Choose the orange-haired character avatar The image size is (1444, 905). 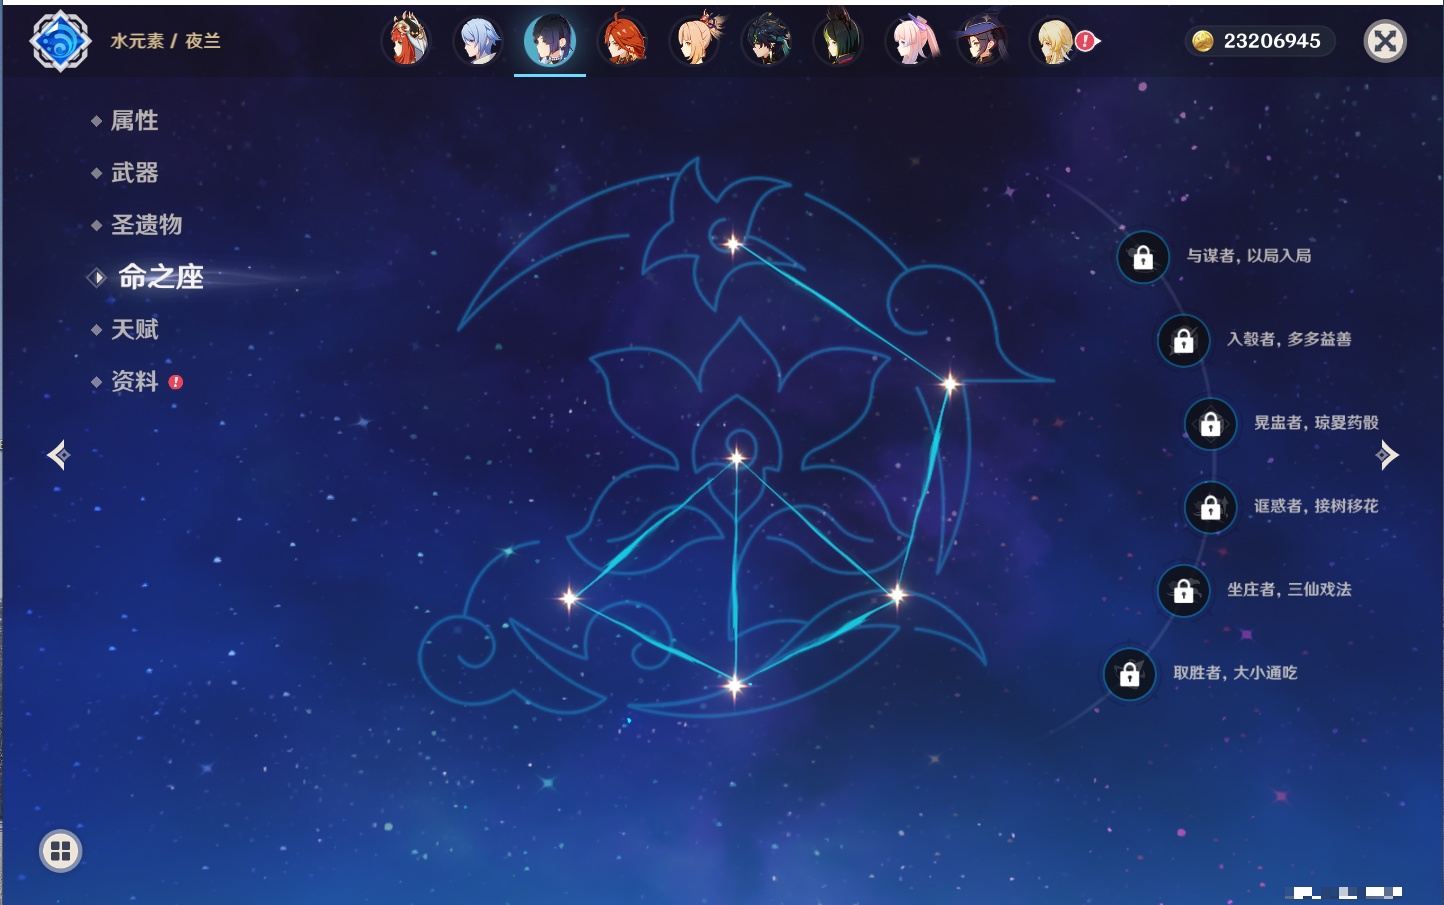coord(622,41)
